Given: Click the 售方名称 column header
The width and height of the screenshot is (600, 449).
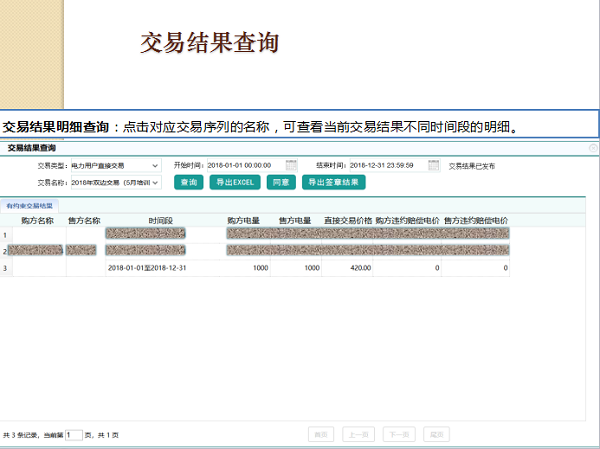Looking at the screenshot, I should click(85, 219).
